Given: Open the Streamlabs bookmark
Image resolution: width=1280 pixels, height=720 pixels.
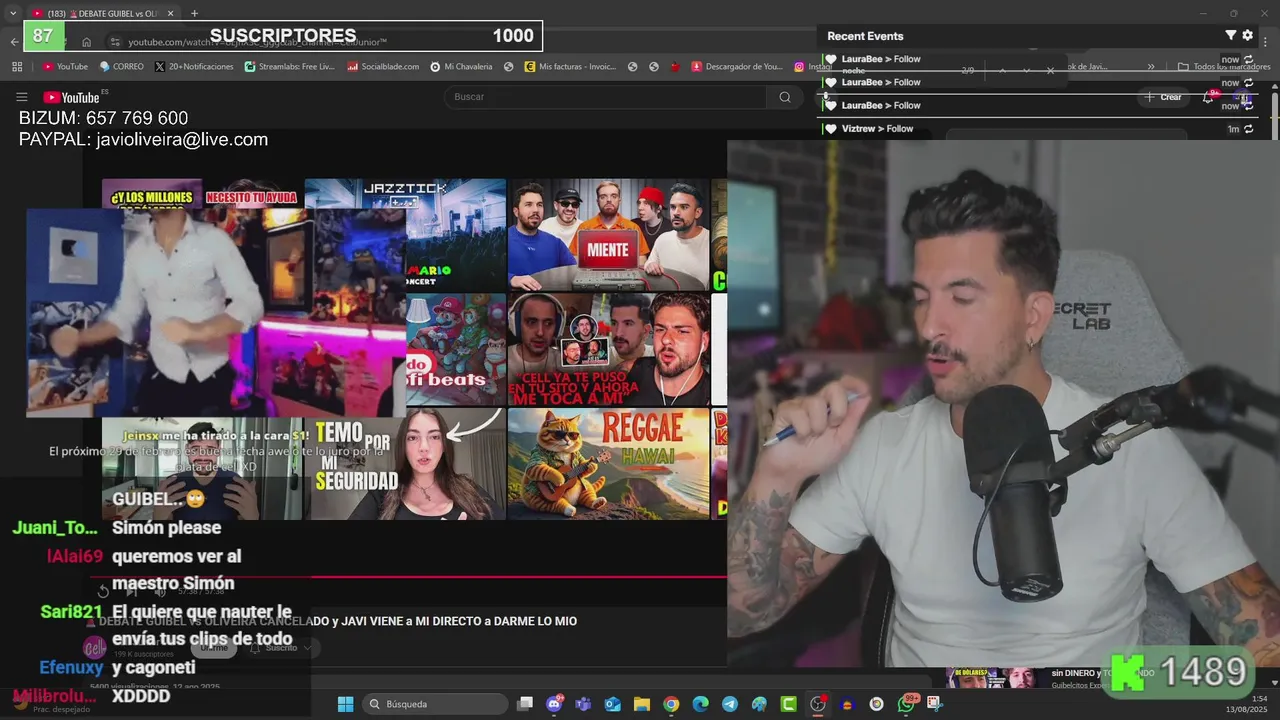Looking at the screenshot, I should 290,67.
